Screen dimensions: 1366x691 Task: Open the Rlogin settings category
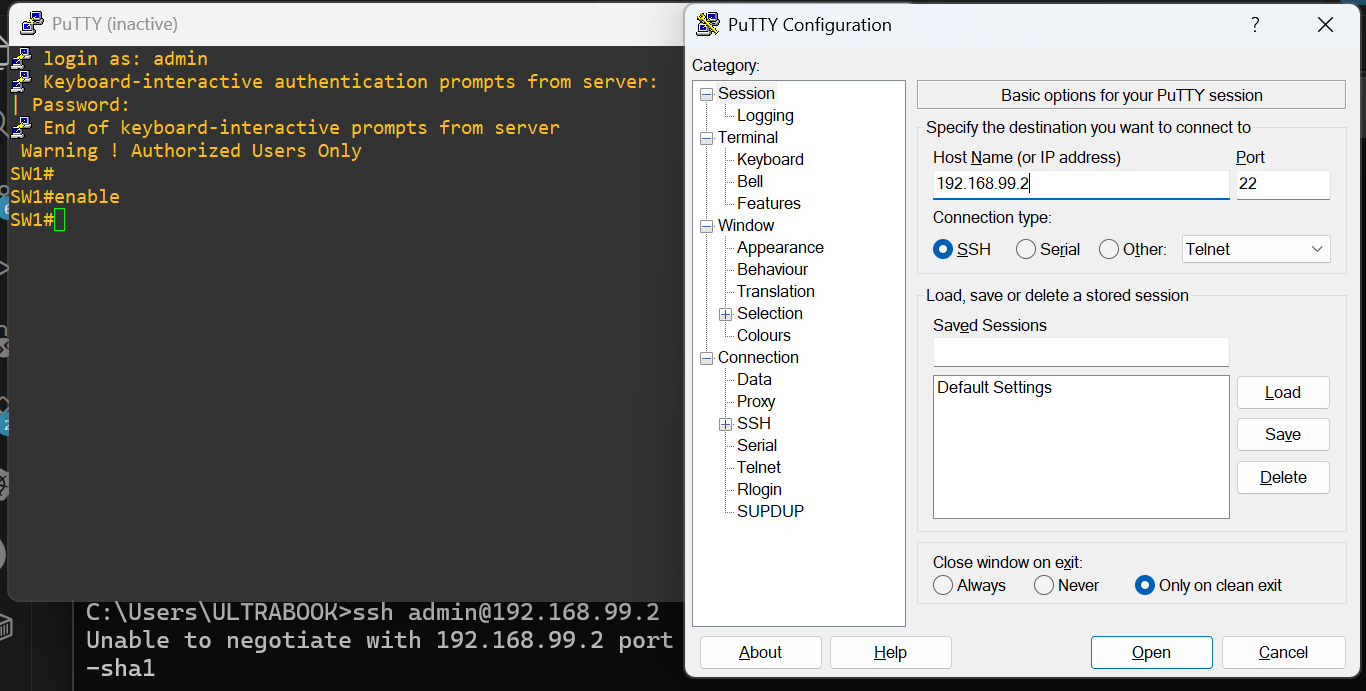[759, 490]
